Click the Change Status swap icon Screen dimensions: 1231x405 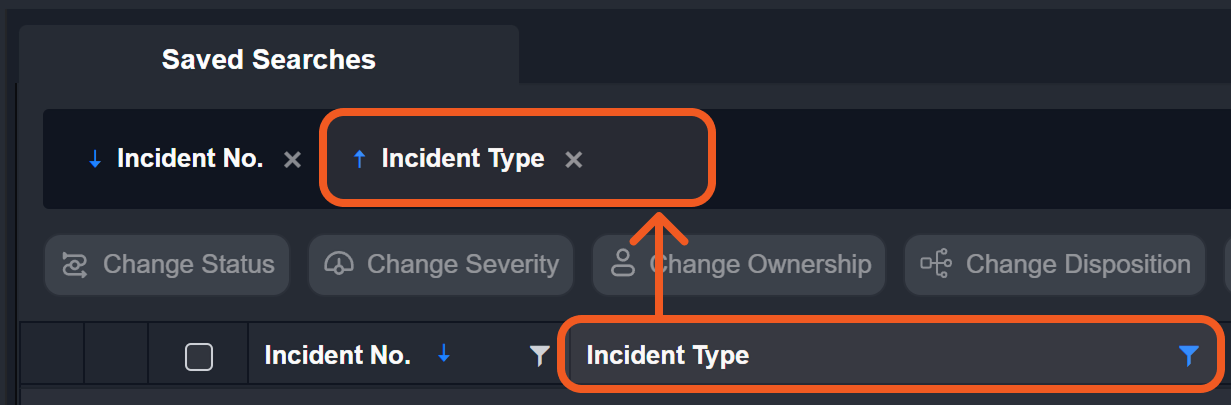click(75, 265)
